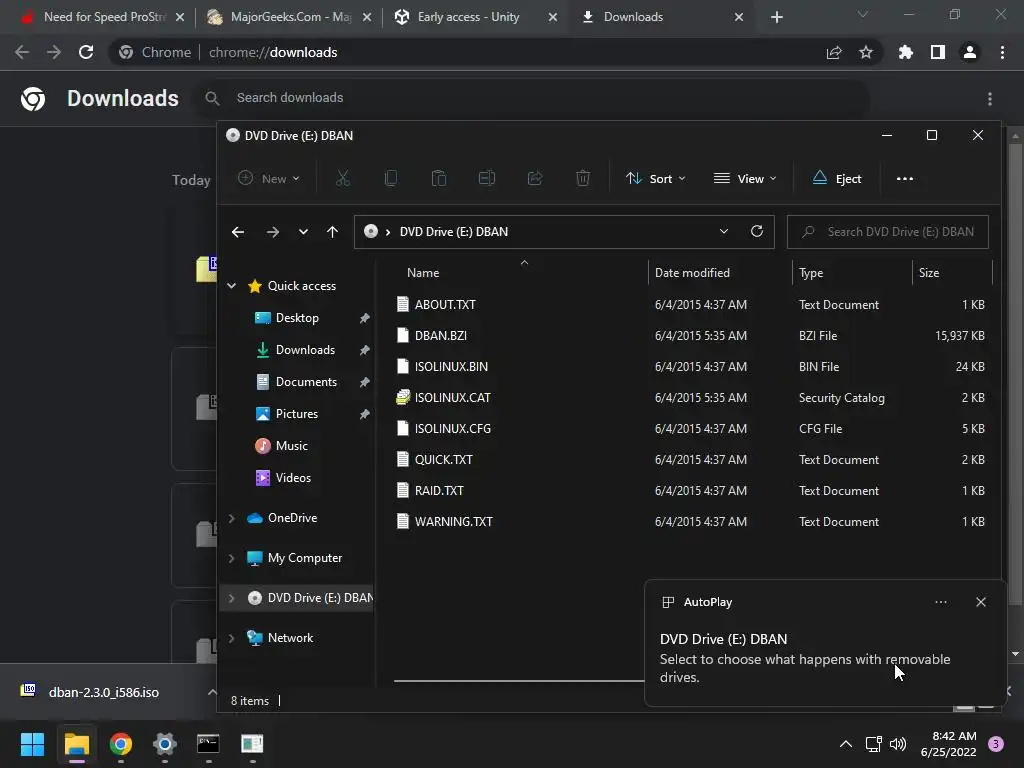This screenshot has width=1024, height=768.
Task: Click the Rename icon in Explorer toolbar
Action: [x=487, y=178]
